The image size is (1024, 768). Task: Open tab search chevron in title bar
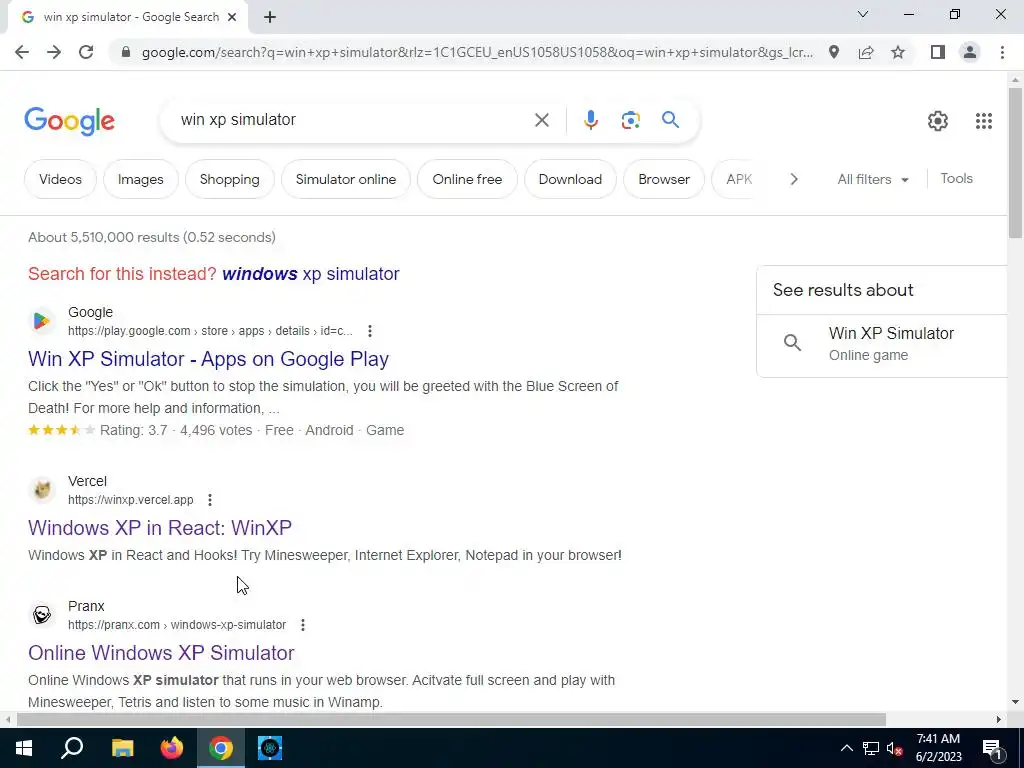click(x=863, y=14)
